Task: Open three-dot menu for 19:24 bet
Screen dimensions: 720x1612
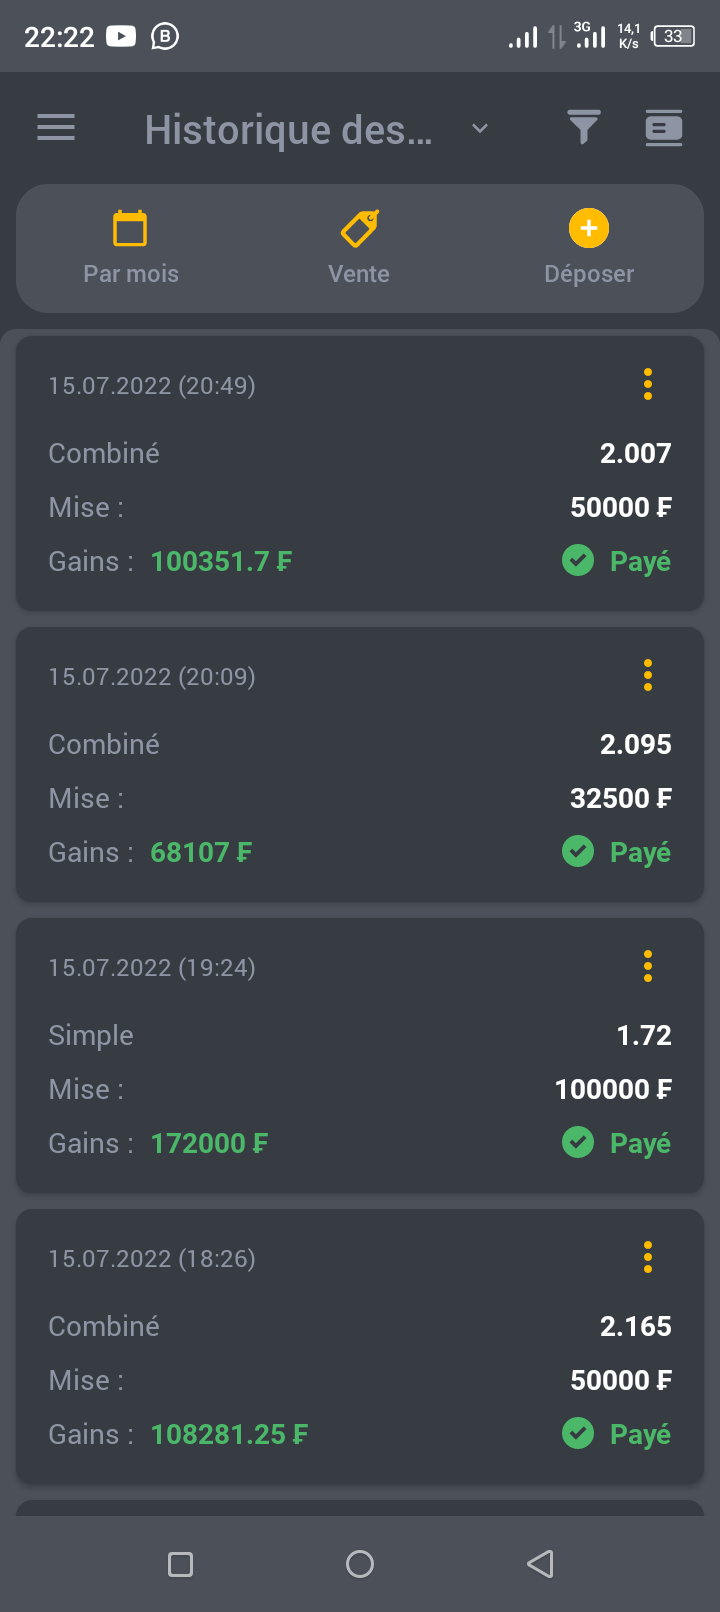Action: click(x=648, y=966)
